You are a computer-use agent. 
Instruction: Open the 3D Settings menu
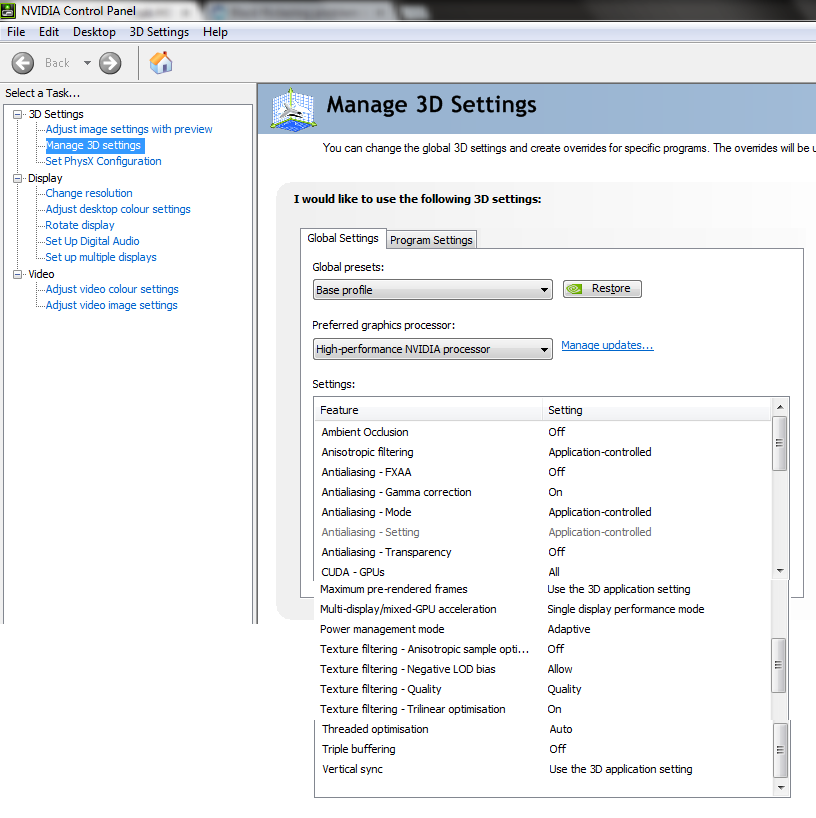point(159,32)
